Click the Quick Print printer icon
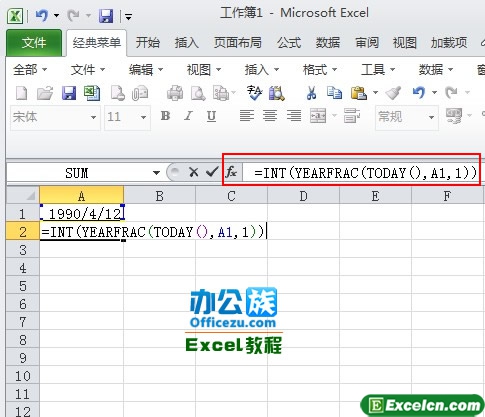 (x=175, y=93)
